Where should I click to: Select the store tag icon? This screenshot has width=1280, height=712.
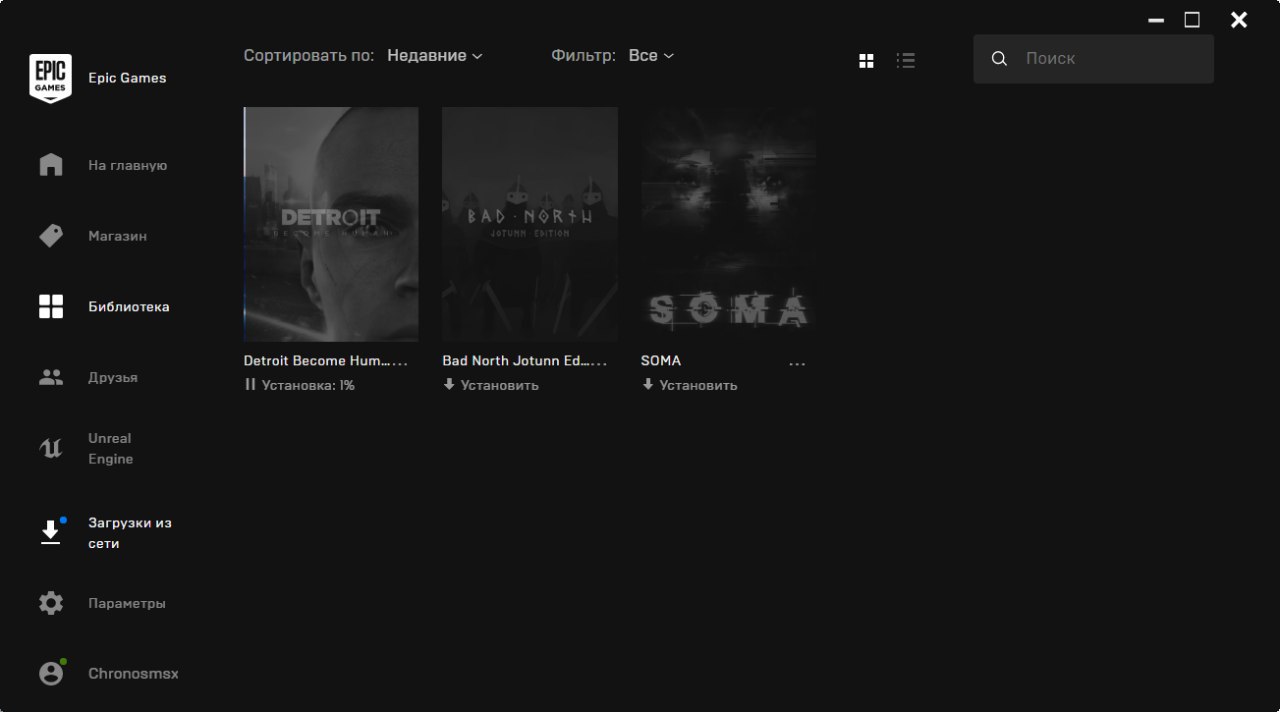[x=51, y=236]
